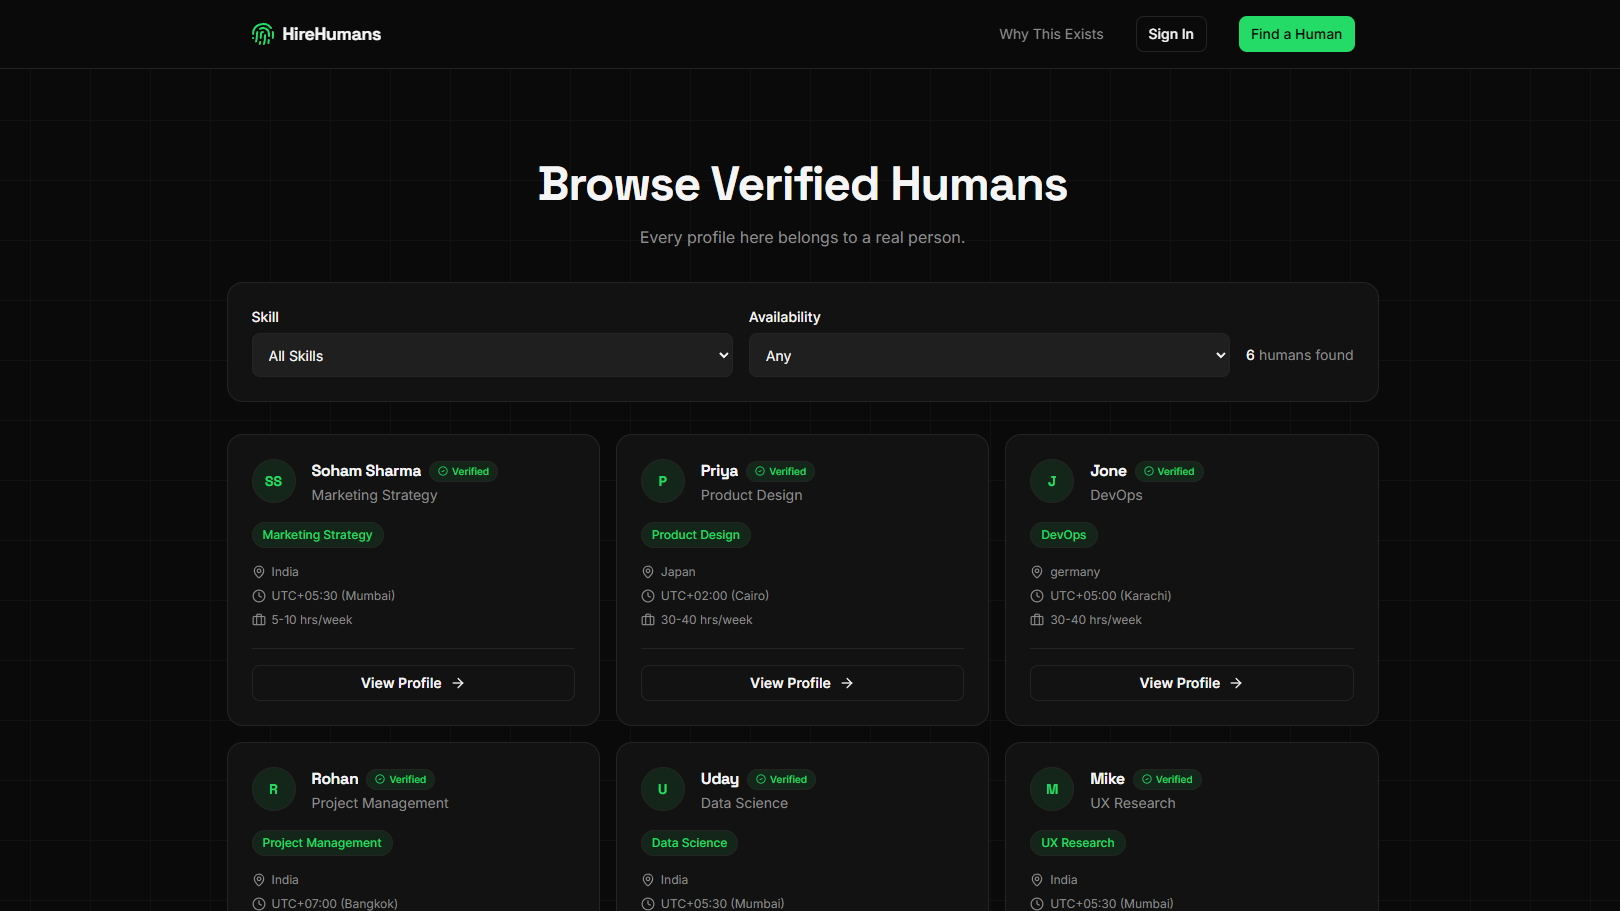Click the briefcase icon showing Jone's weekly hours
1620x911 pixels.
point(1036,619)
